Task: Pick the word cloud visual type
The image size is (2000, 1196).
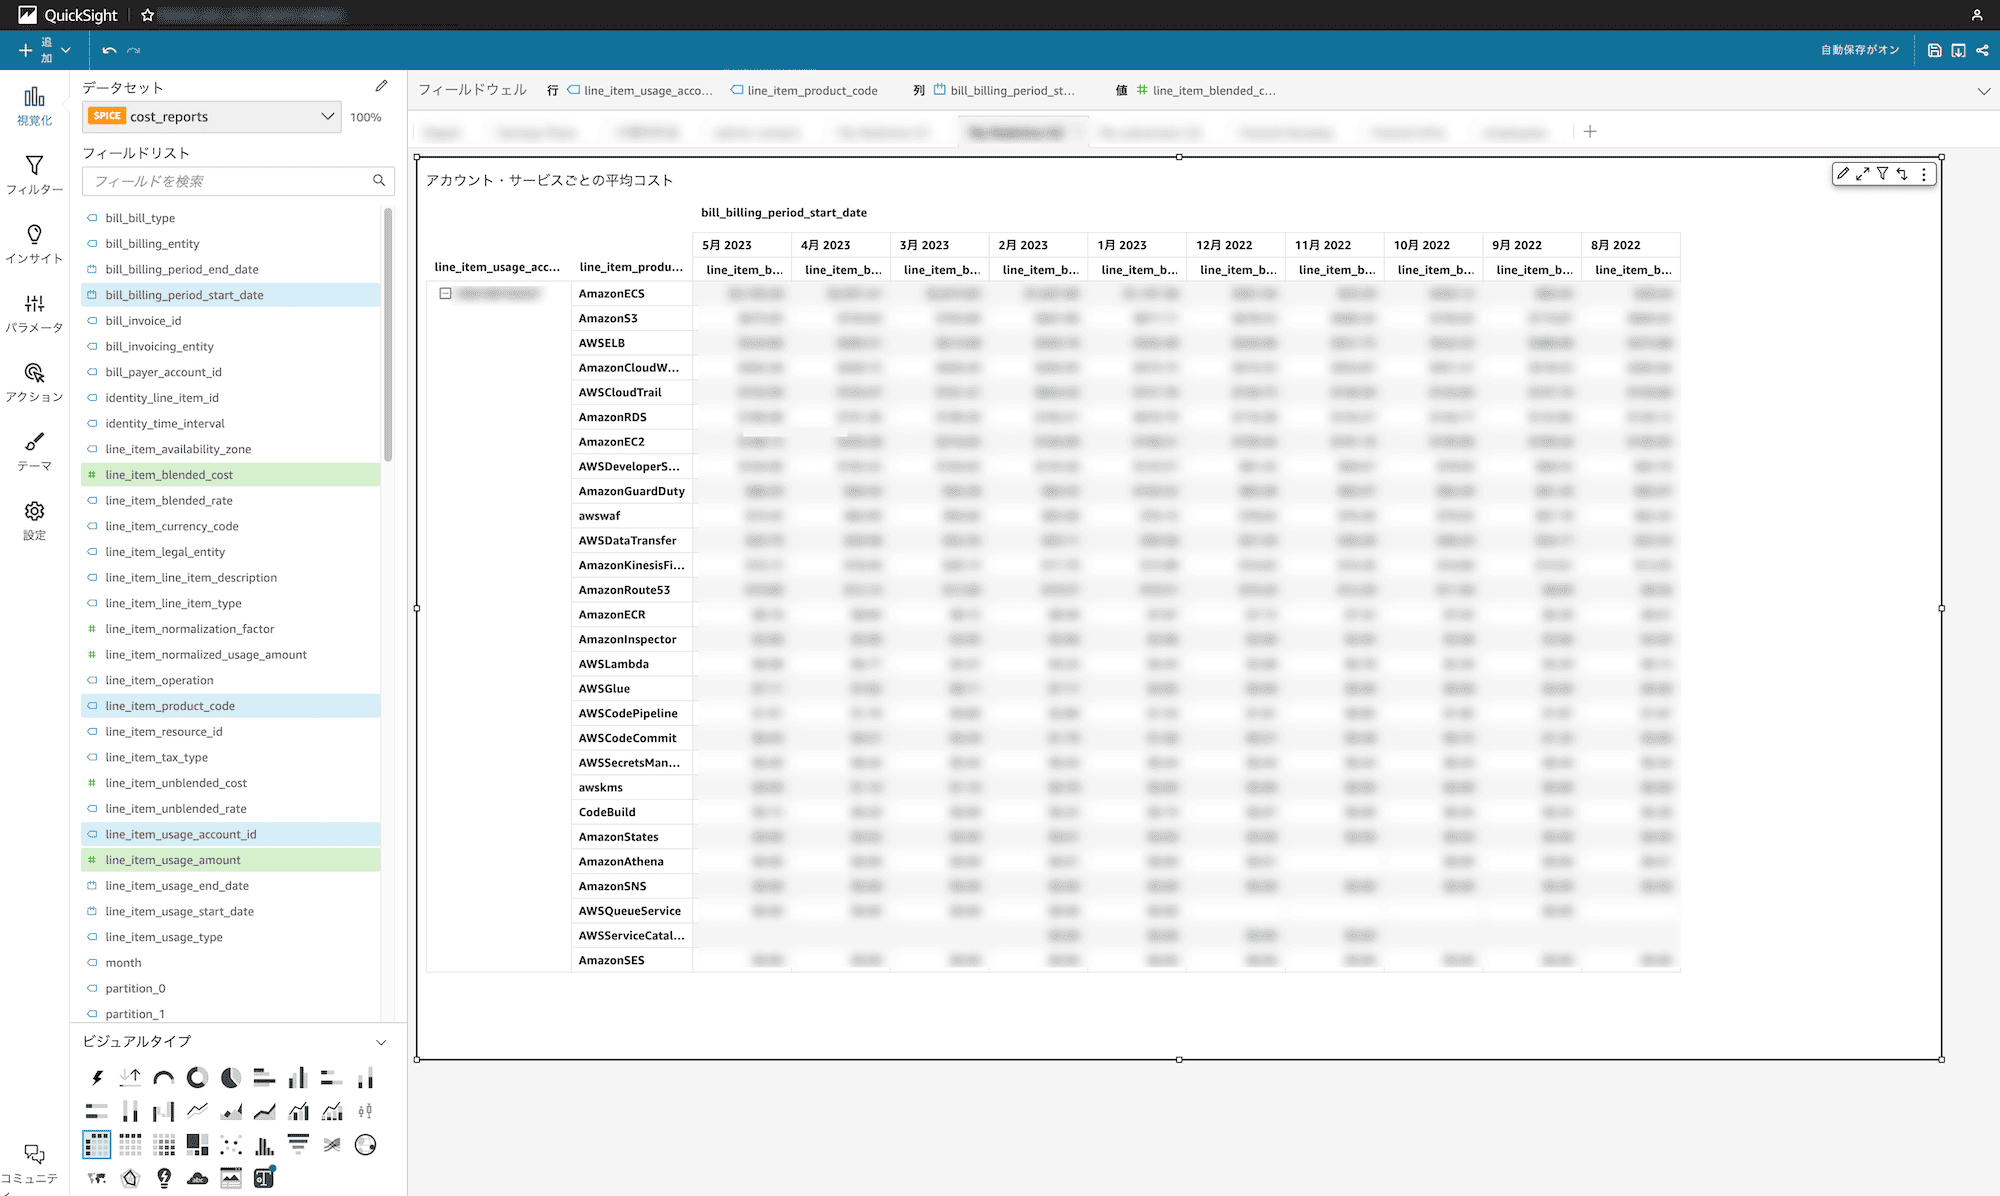Action: click(x=197, y=1178)
